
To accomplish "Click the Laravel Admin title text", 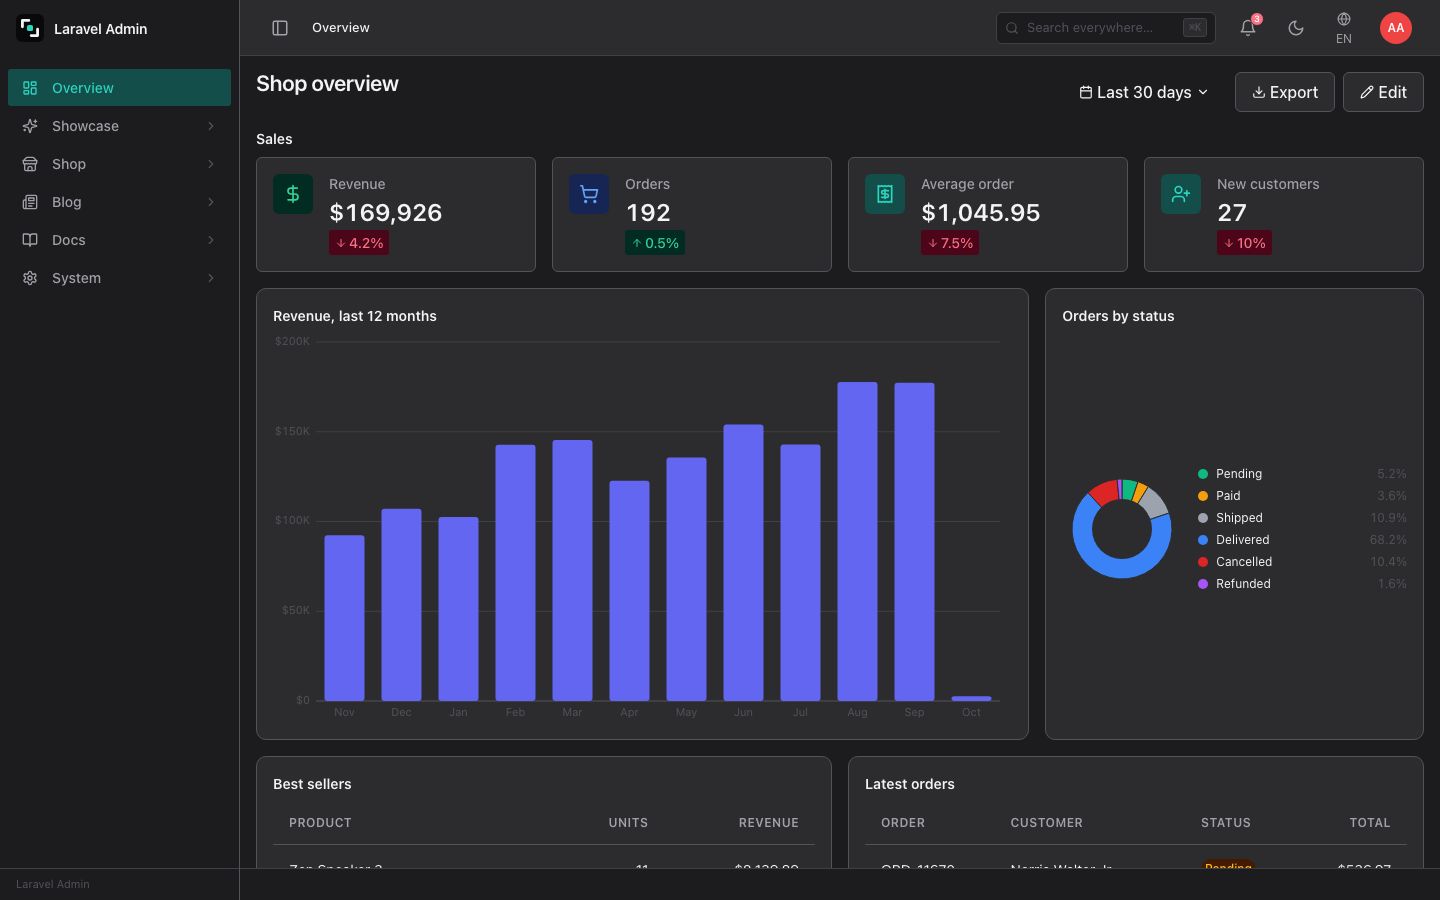I will pyautogui.click(x=100, y=29).
